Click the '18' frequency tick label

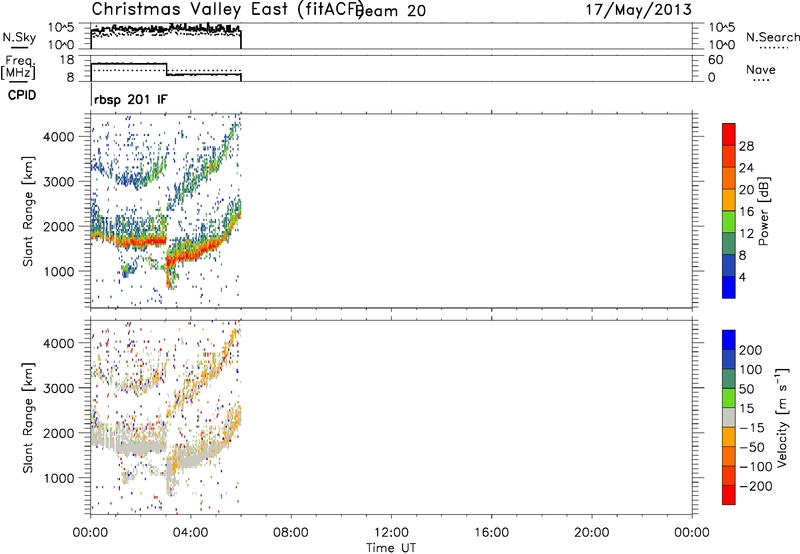click(67, 60)
